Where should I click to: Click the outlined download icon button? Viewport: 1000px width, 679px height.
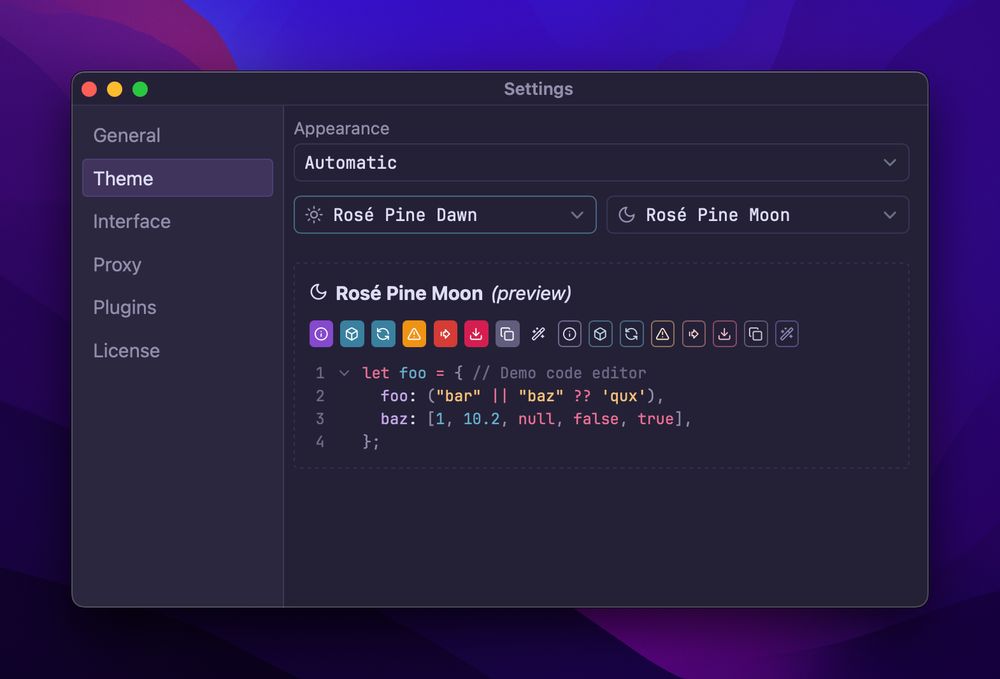[724, 334]
